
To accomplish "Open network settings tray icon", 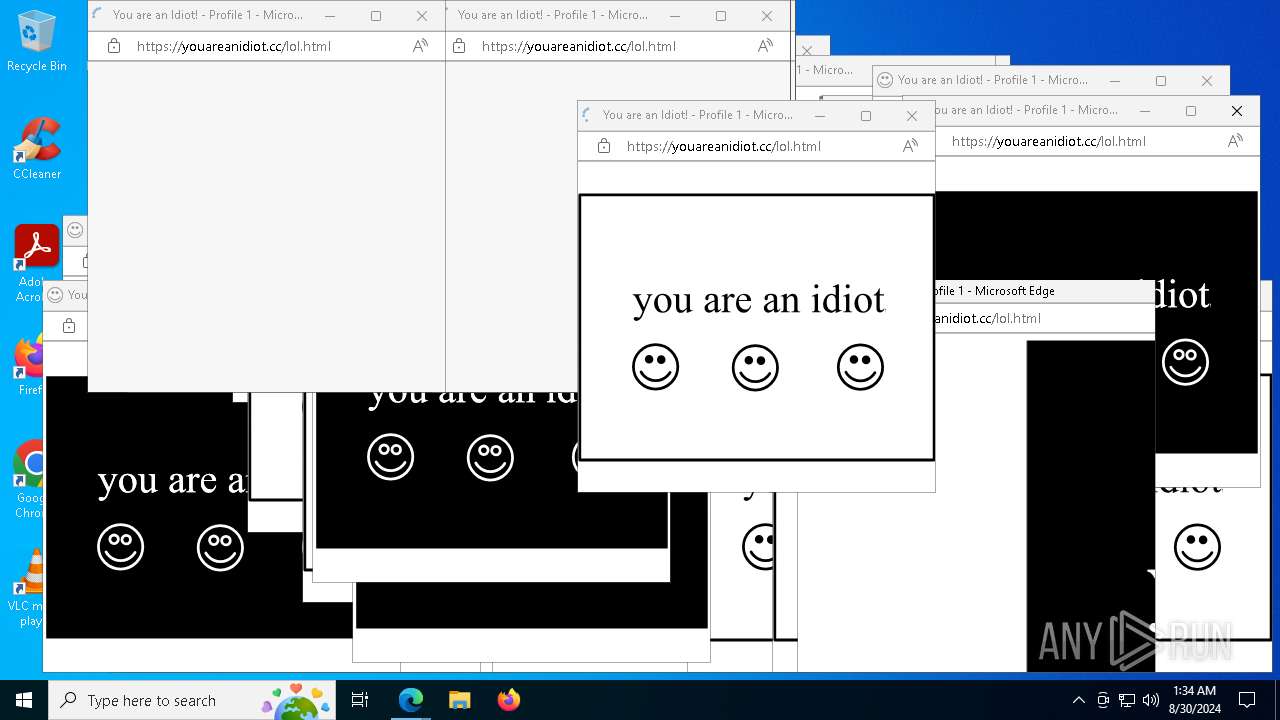I will [x=1126, y=700].
